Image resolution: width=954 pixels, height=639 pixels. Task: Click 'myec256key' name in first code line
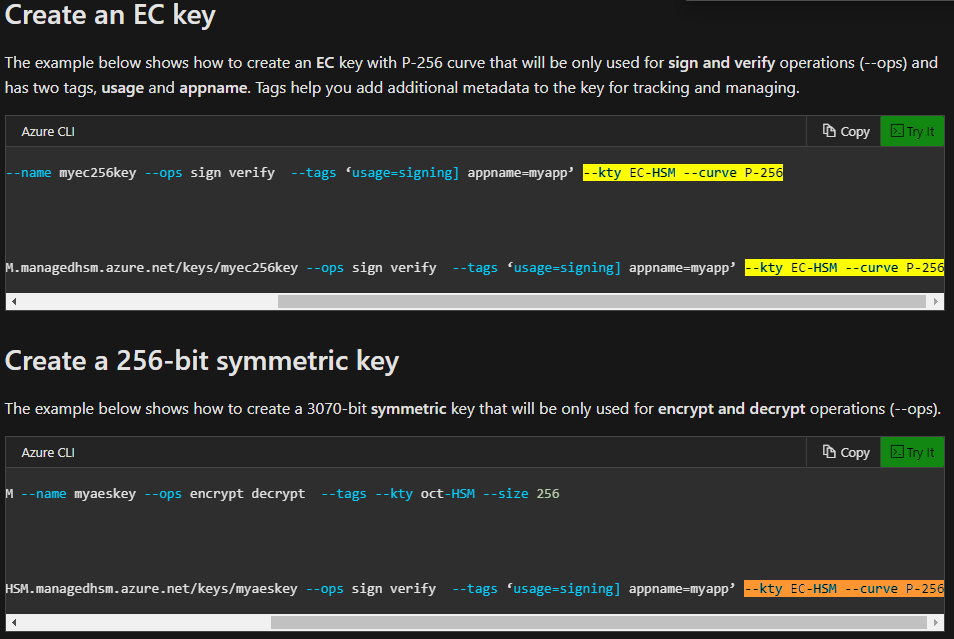coord(97,173)
